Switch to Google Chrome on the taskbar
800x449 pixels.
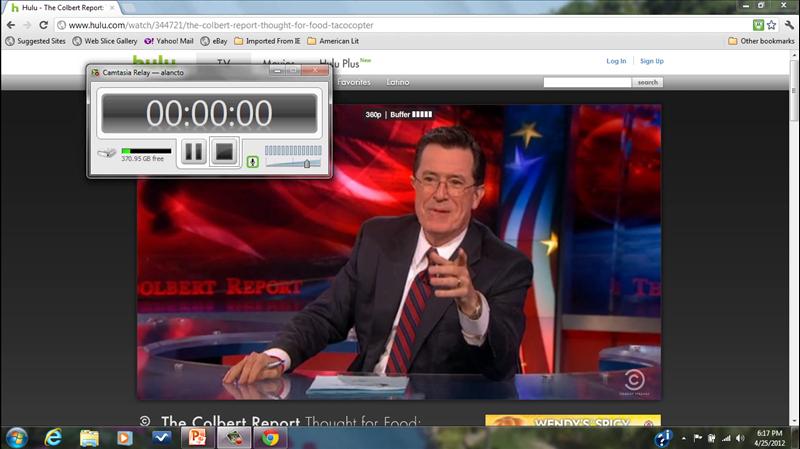click(x=270, y=438)
